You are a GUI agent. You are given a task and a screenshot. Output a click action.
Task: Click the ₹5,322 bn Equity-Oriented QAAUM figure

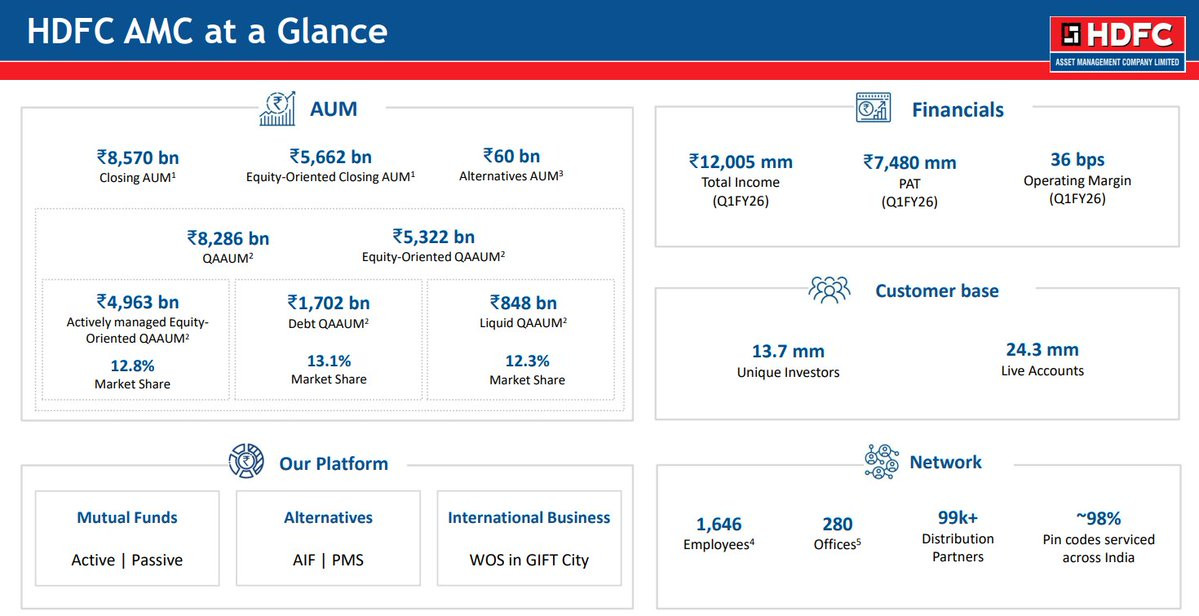click(x=434, y=236)
